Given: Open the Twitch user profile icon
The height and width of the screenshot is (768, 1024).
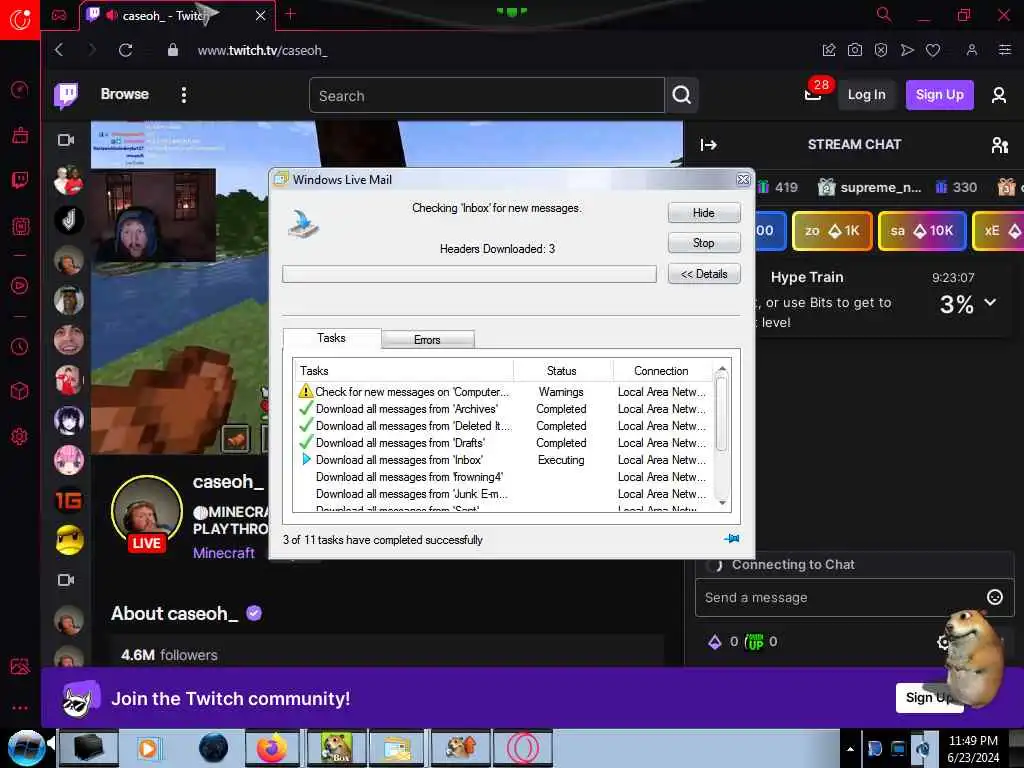Looking at the screenshot, I should (x=999, y=95).
